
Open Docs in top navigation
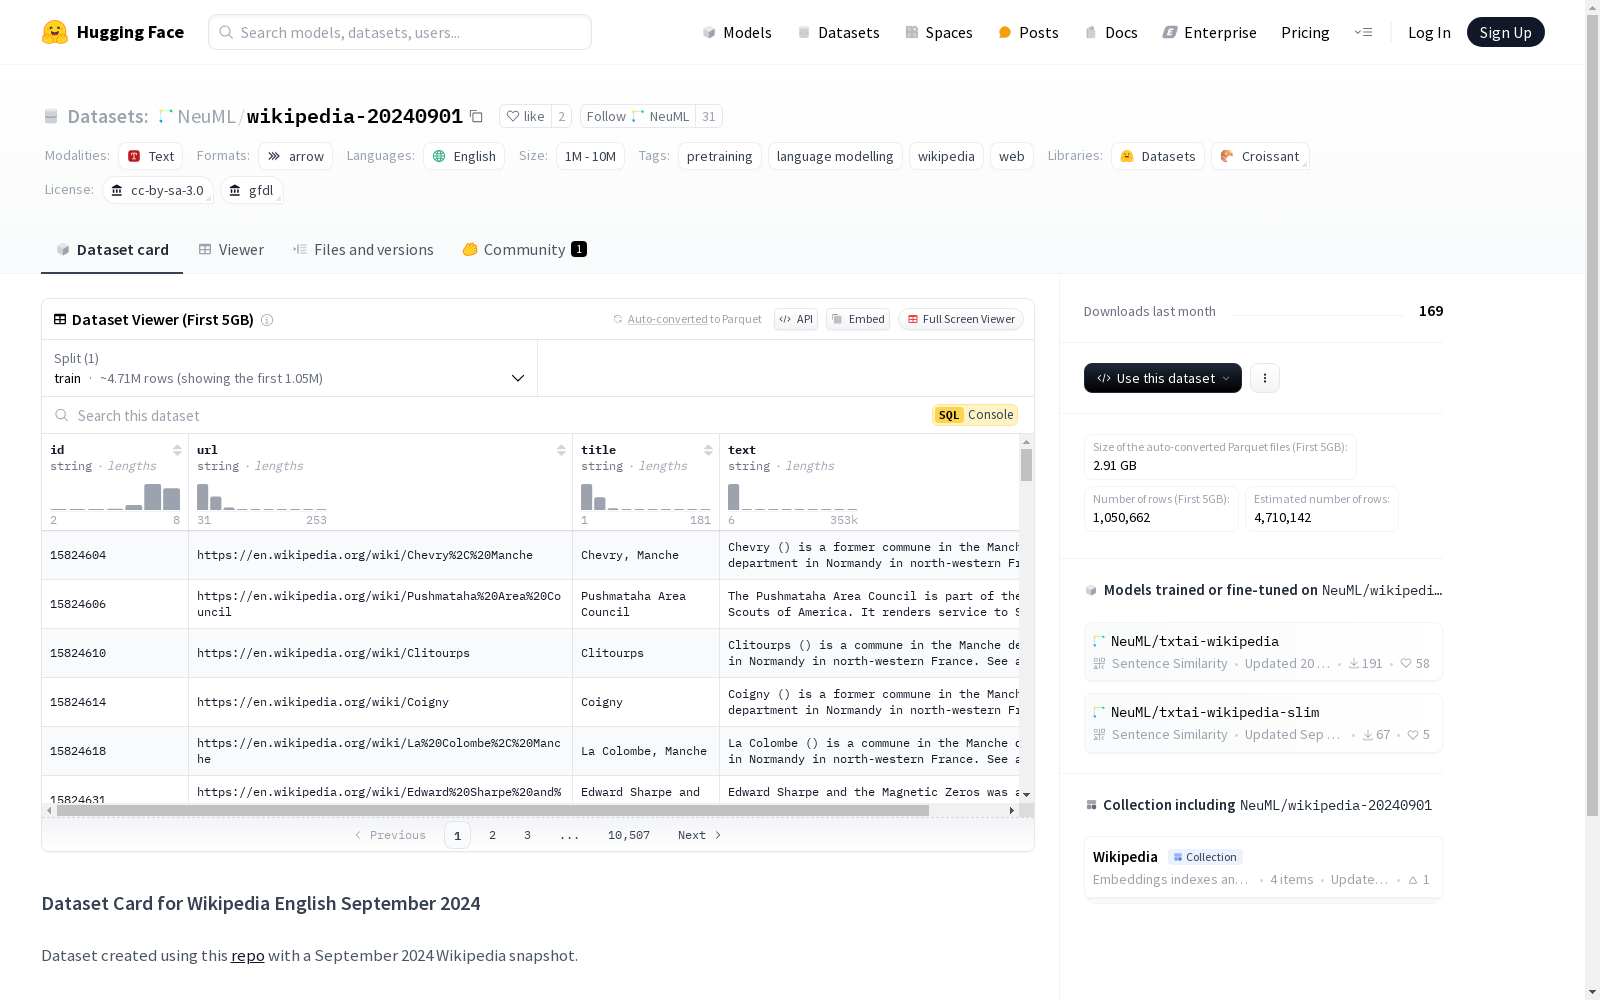pyautogui.click(x=1111, y=32)
